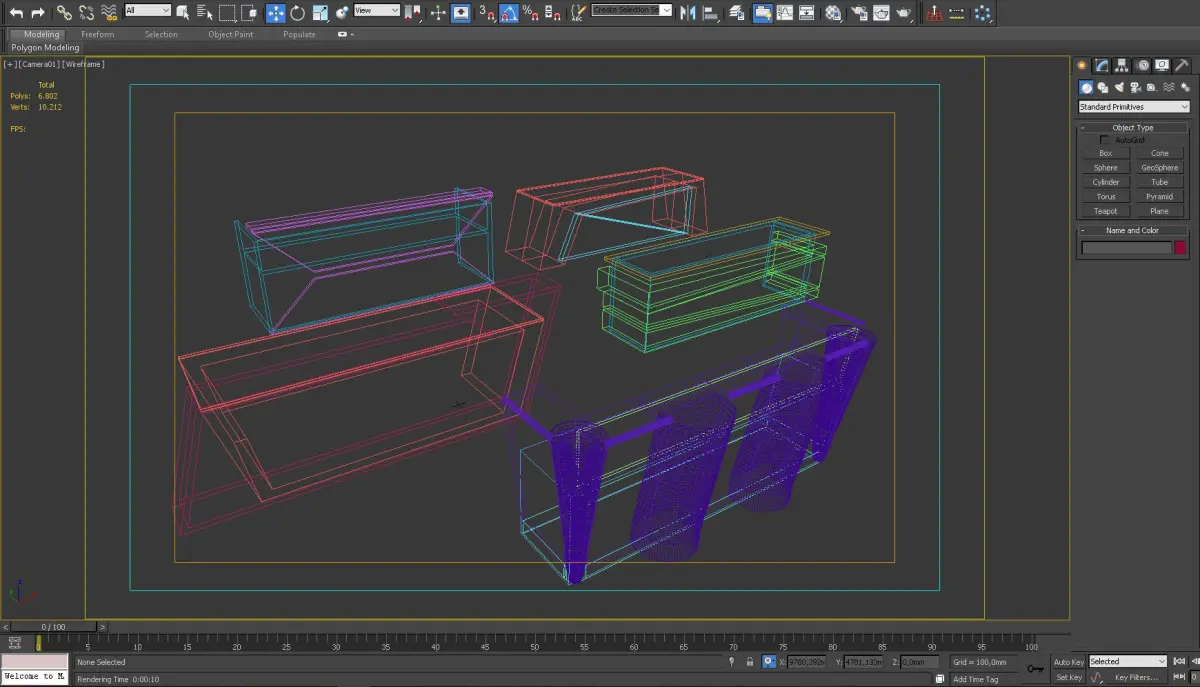The image size is (1200, 687).
Task: Enable the AutoGrid checkbox
Action: pos(1104,140)
